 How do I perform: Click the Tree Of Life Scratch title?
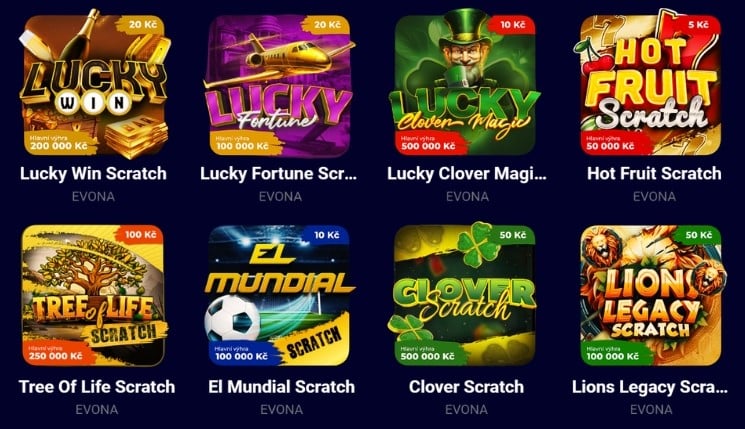97,387
